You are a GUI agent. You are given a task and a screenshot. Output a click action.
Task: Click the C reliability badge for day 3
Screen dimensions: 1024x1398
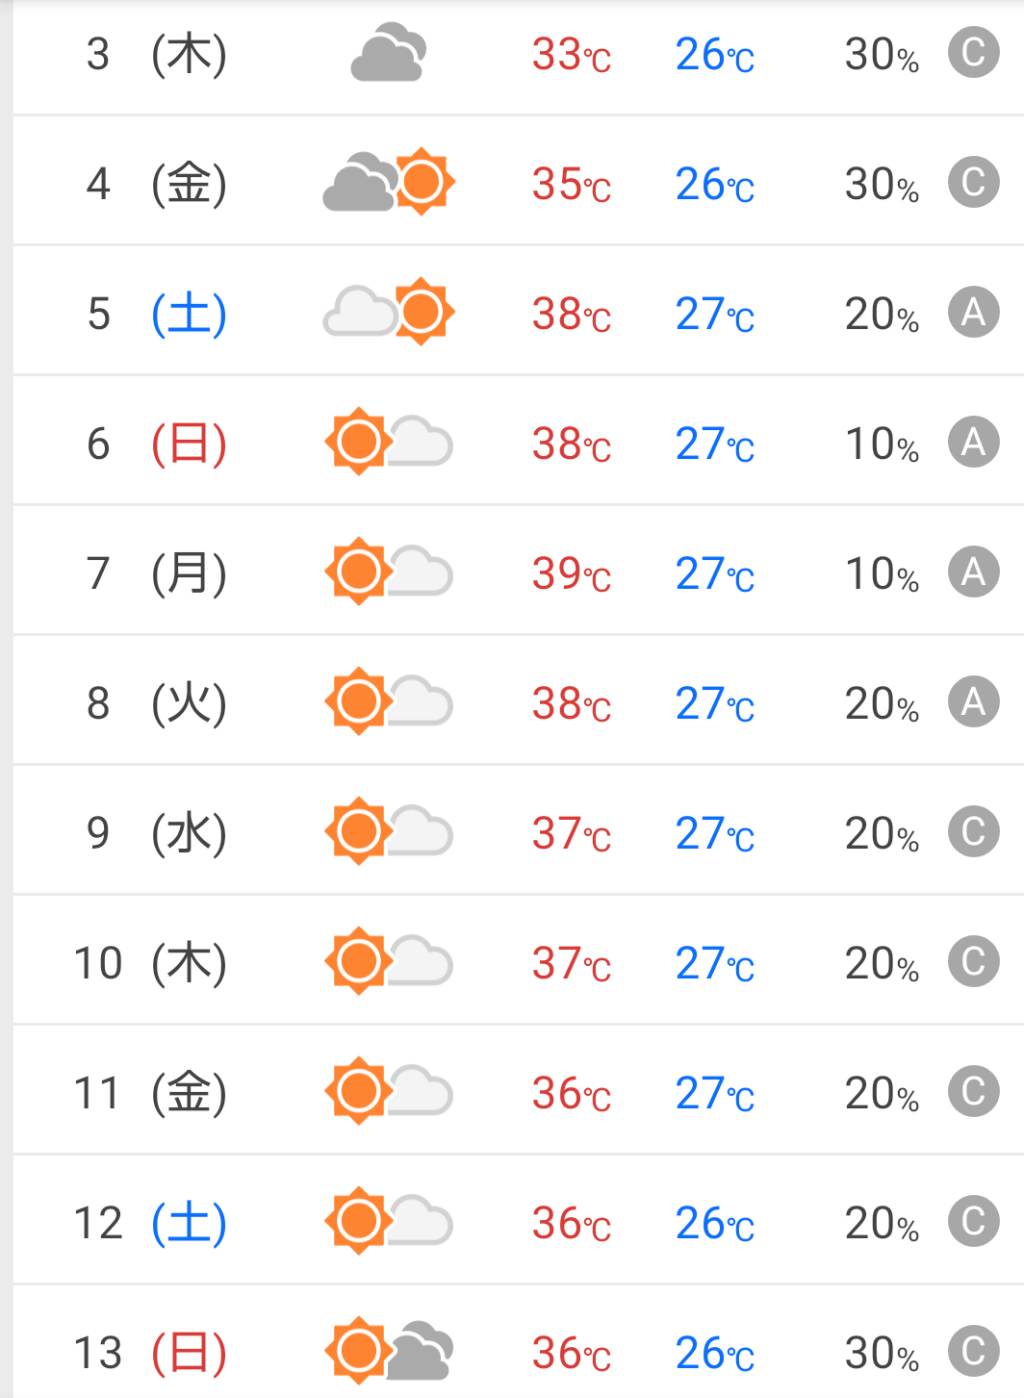[x=973, y=53]
